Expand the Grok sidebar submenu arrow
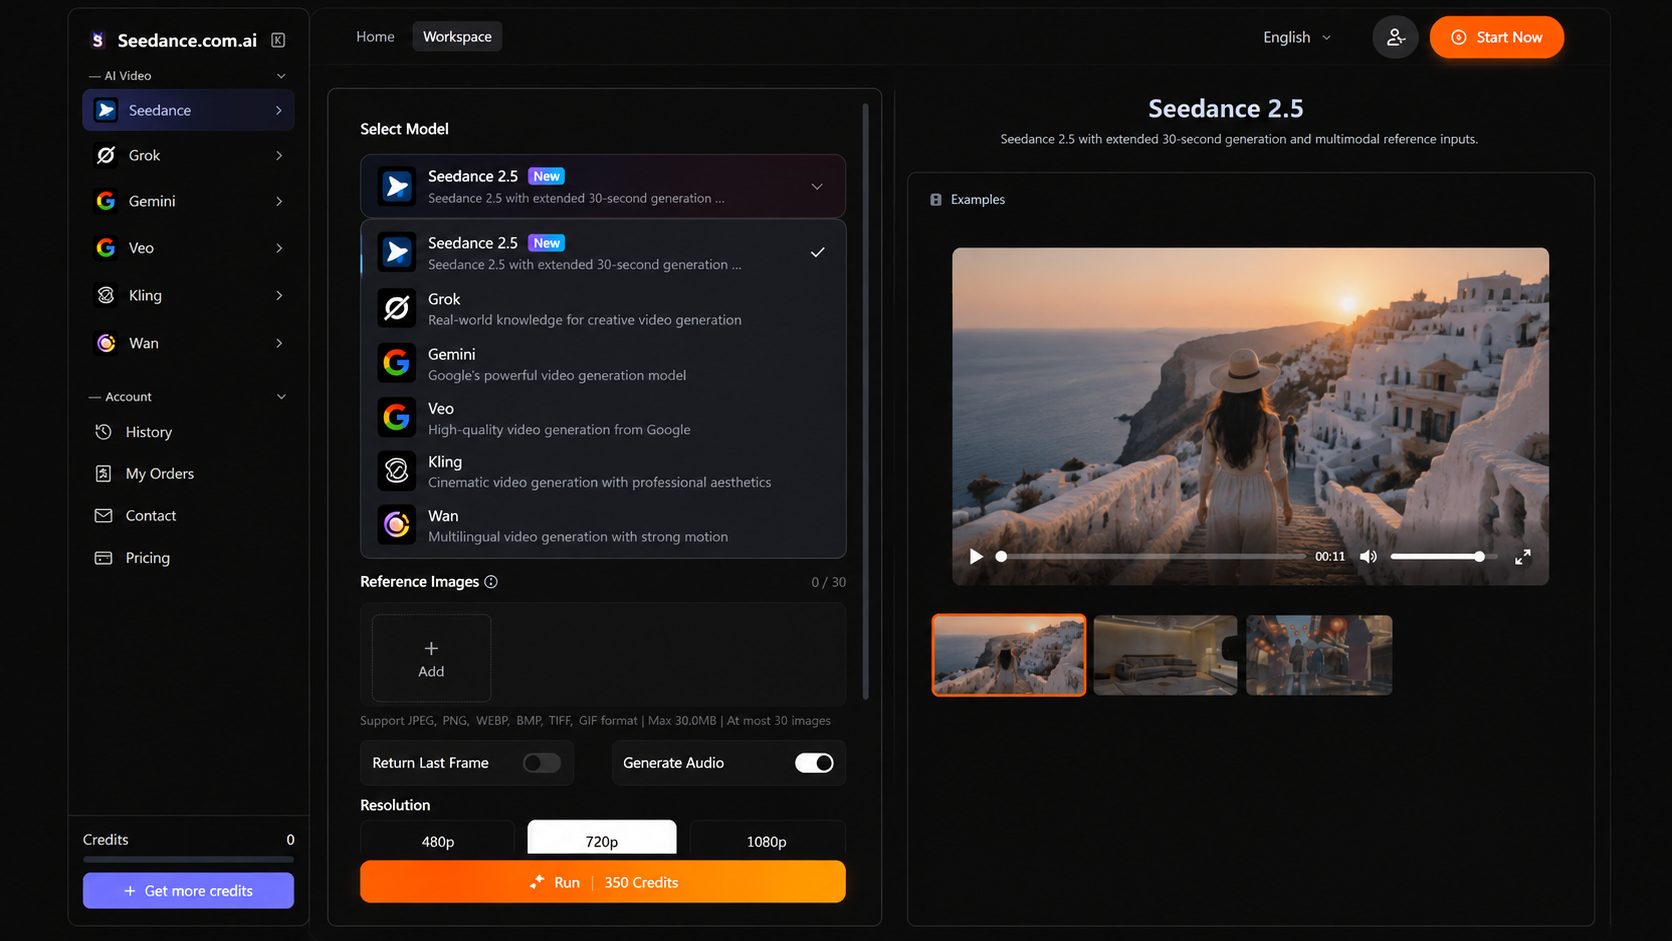1672x941 pixels. coord(279,155)
